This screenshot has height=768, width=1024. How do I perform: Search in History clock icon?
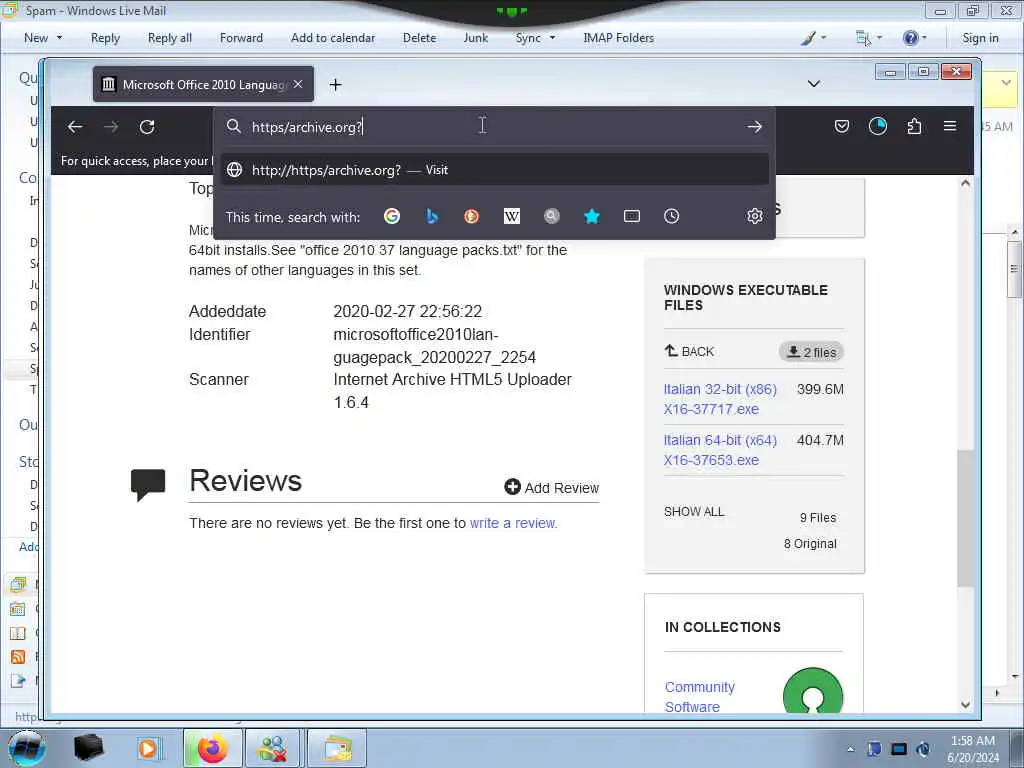click(x=671, y=216)
